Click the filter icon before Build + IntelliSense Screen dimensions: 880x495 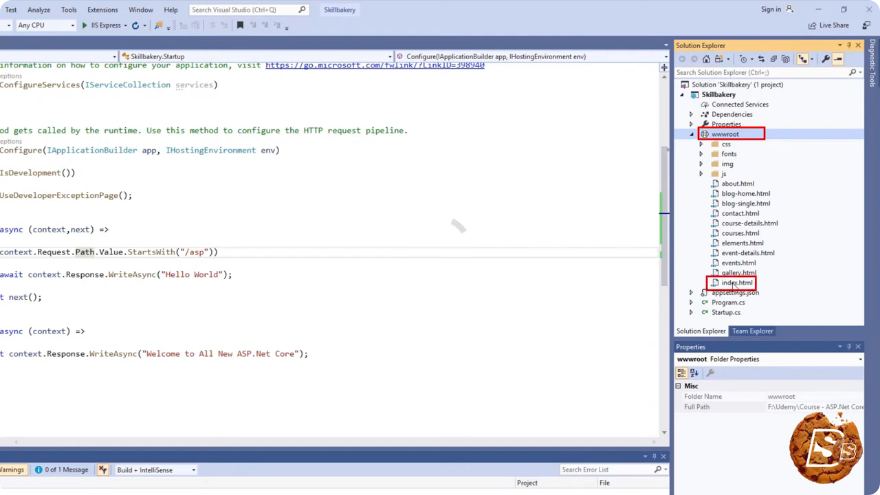[103, 470]
